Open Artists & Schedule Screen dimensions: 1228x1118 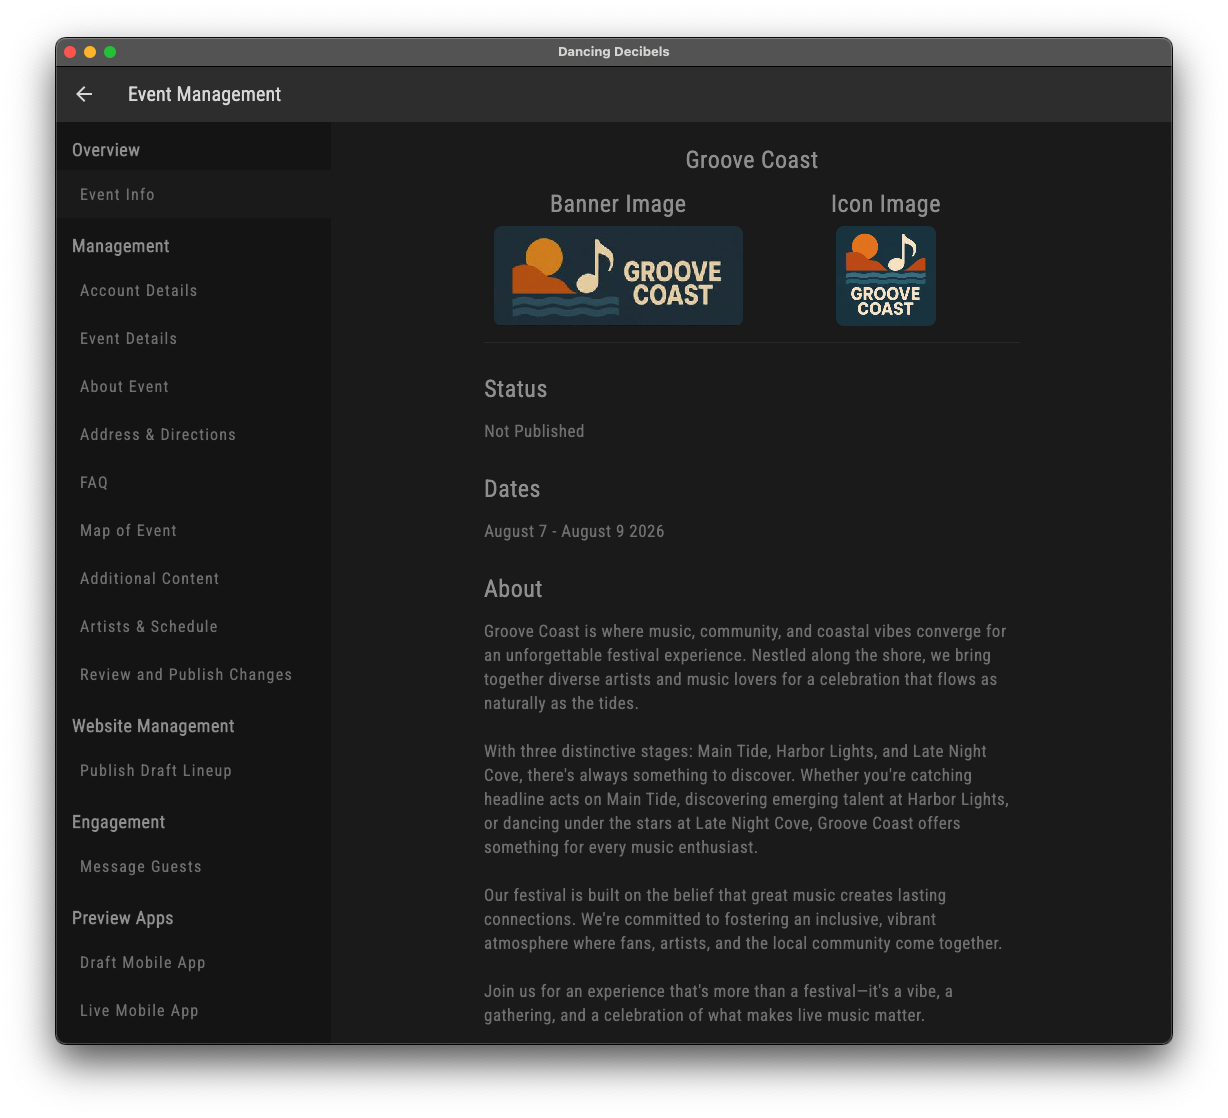click(x=148, y=626)
